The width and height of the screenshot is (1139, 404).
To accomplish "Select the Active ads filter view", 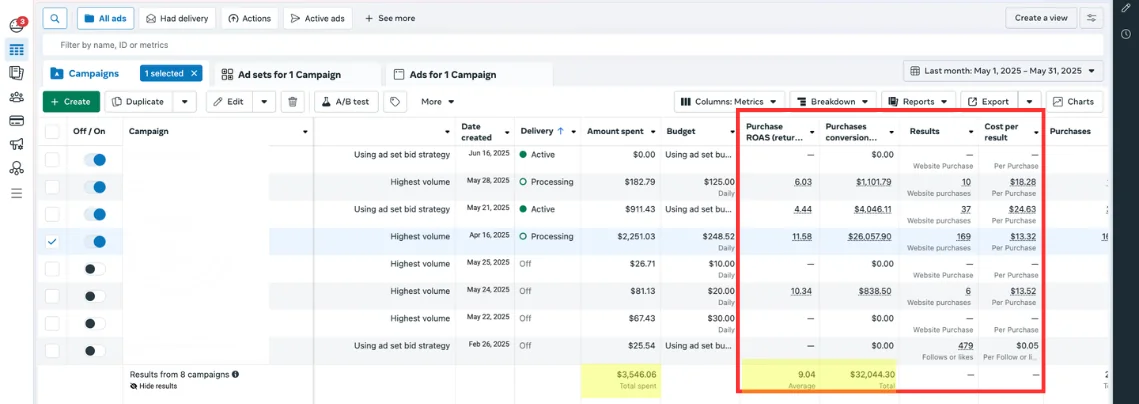I will coord(318,18).
